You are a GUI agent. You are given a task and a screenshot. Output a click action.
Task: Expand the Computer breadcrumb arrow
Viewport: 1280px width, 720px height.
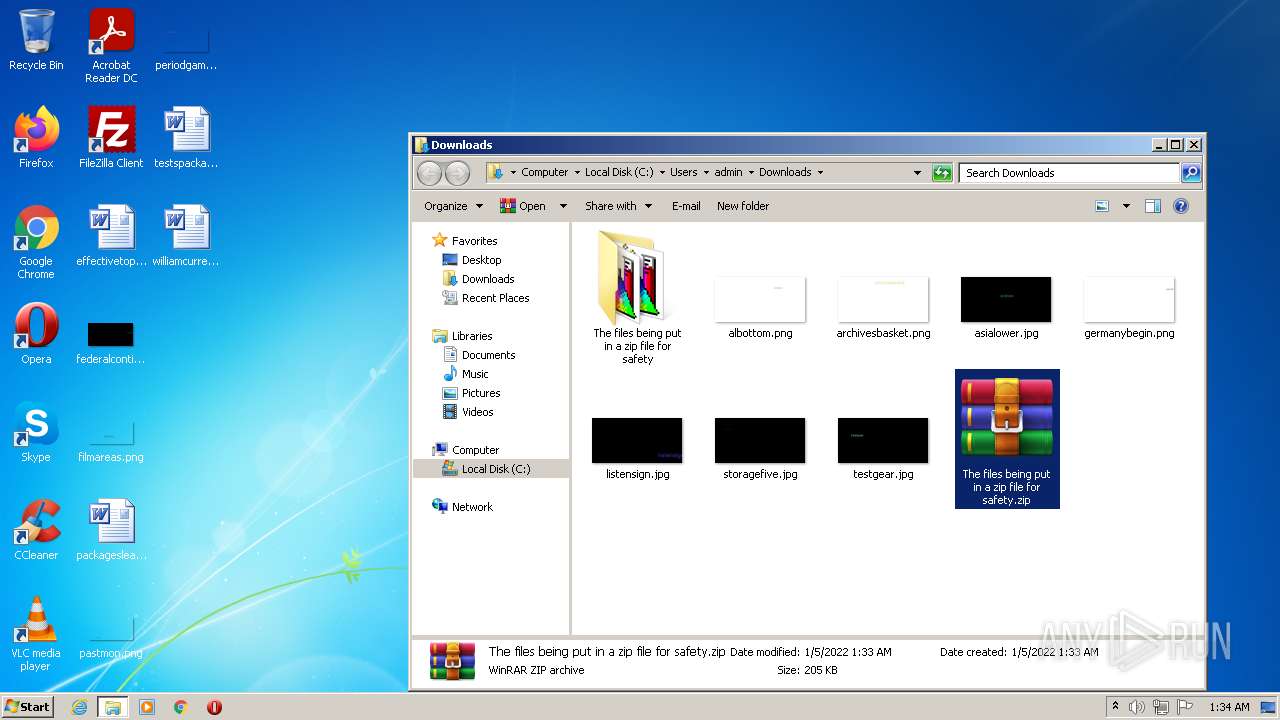click(x=577, y=172)
